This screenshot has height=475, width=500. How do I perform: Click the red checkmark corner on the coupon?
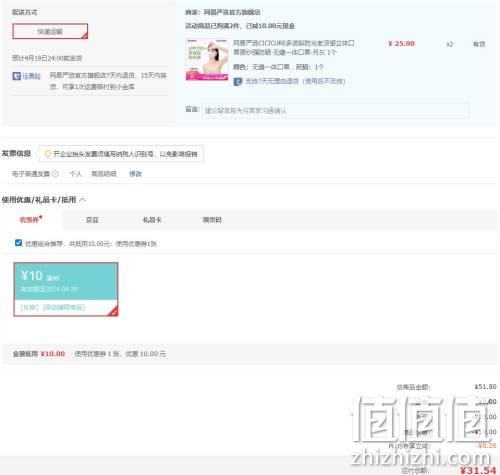pos(113,311)
